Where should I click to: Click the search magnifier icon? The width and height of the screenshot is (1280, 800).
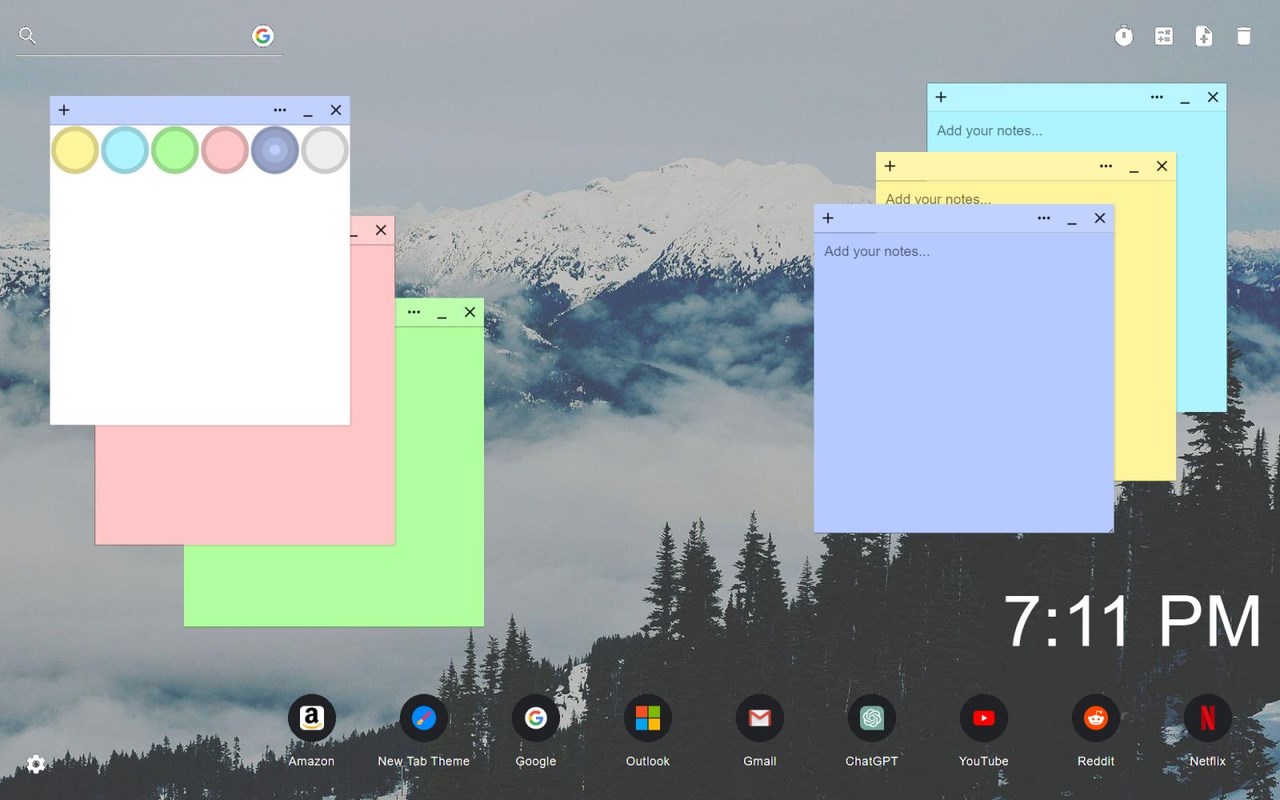[28, 36]
